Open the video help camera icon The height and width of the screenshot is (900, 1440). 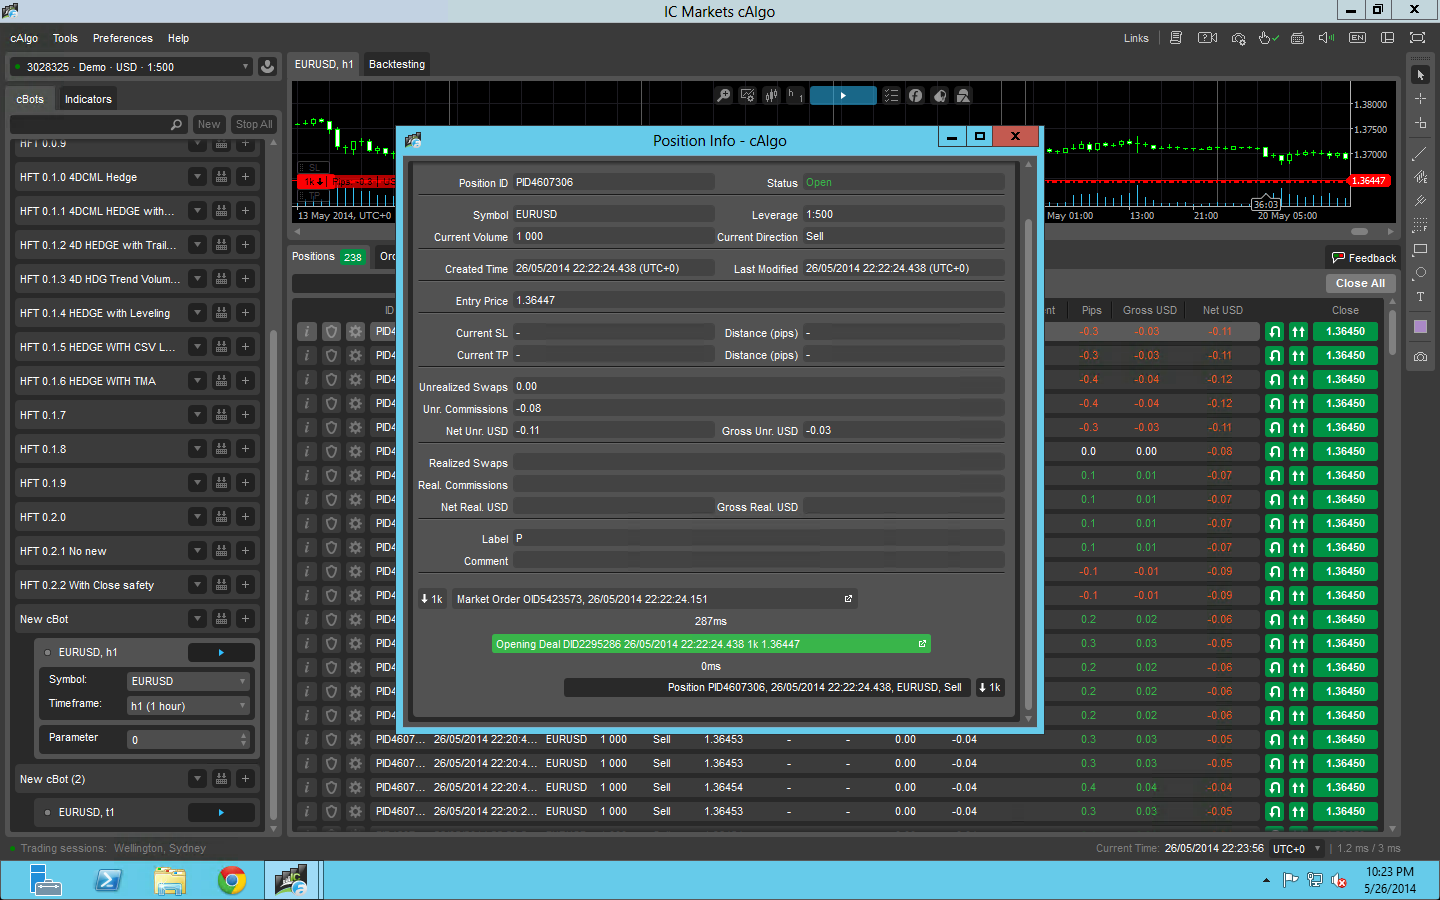(x=1208, y=38)
